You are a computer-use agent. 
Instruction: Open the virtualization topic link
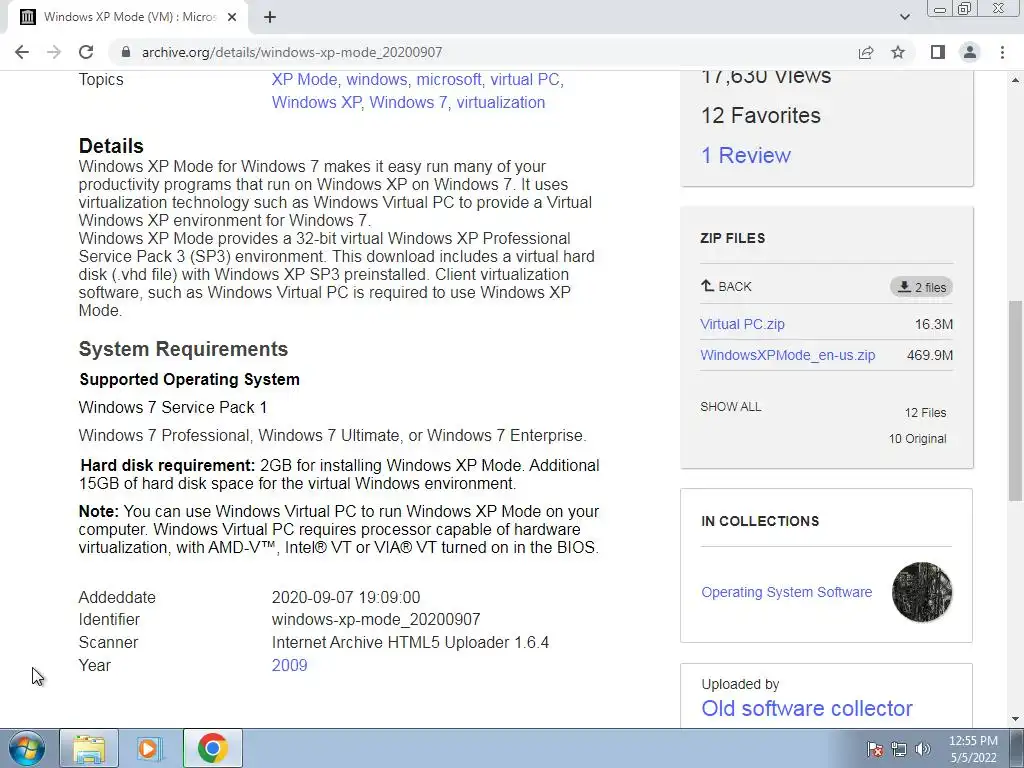501,103
